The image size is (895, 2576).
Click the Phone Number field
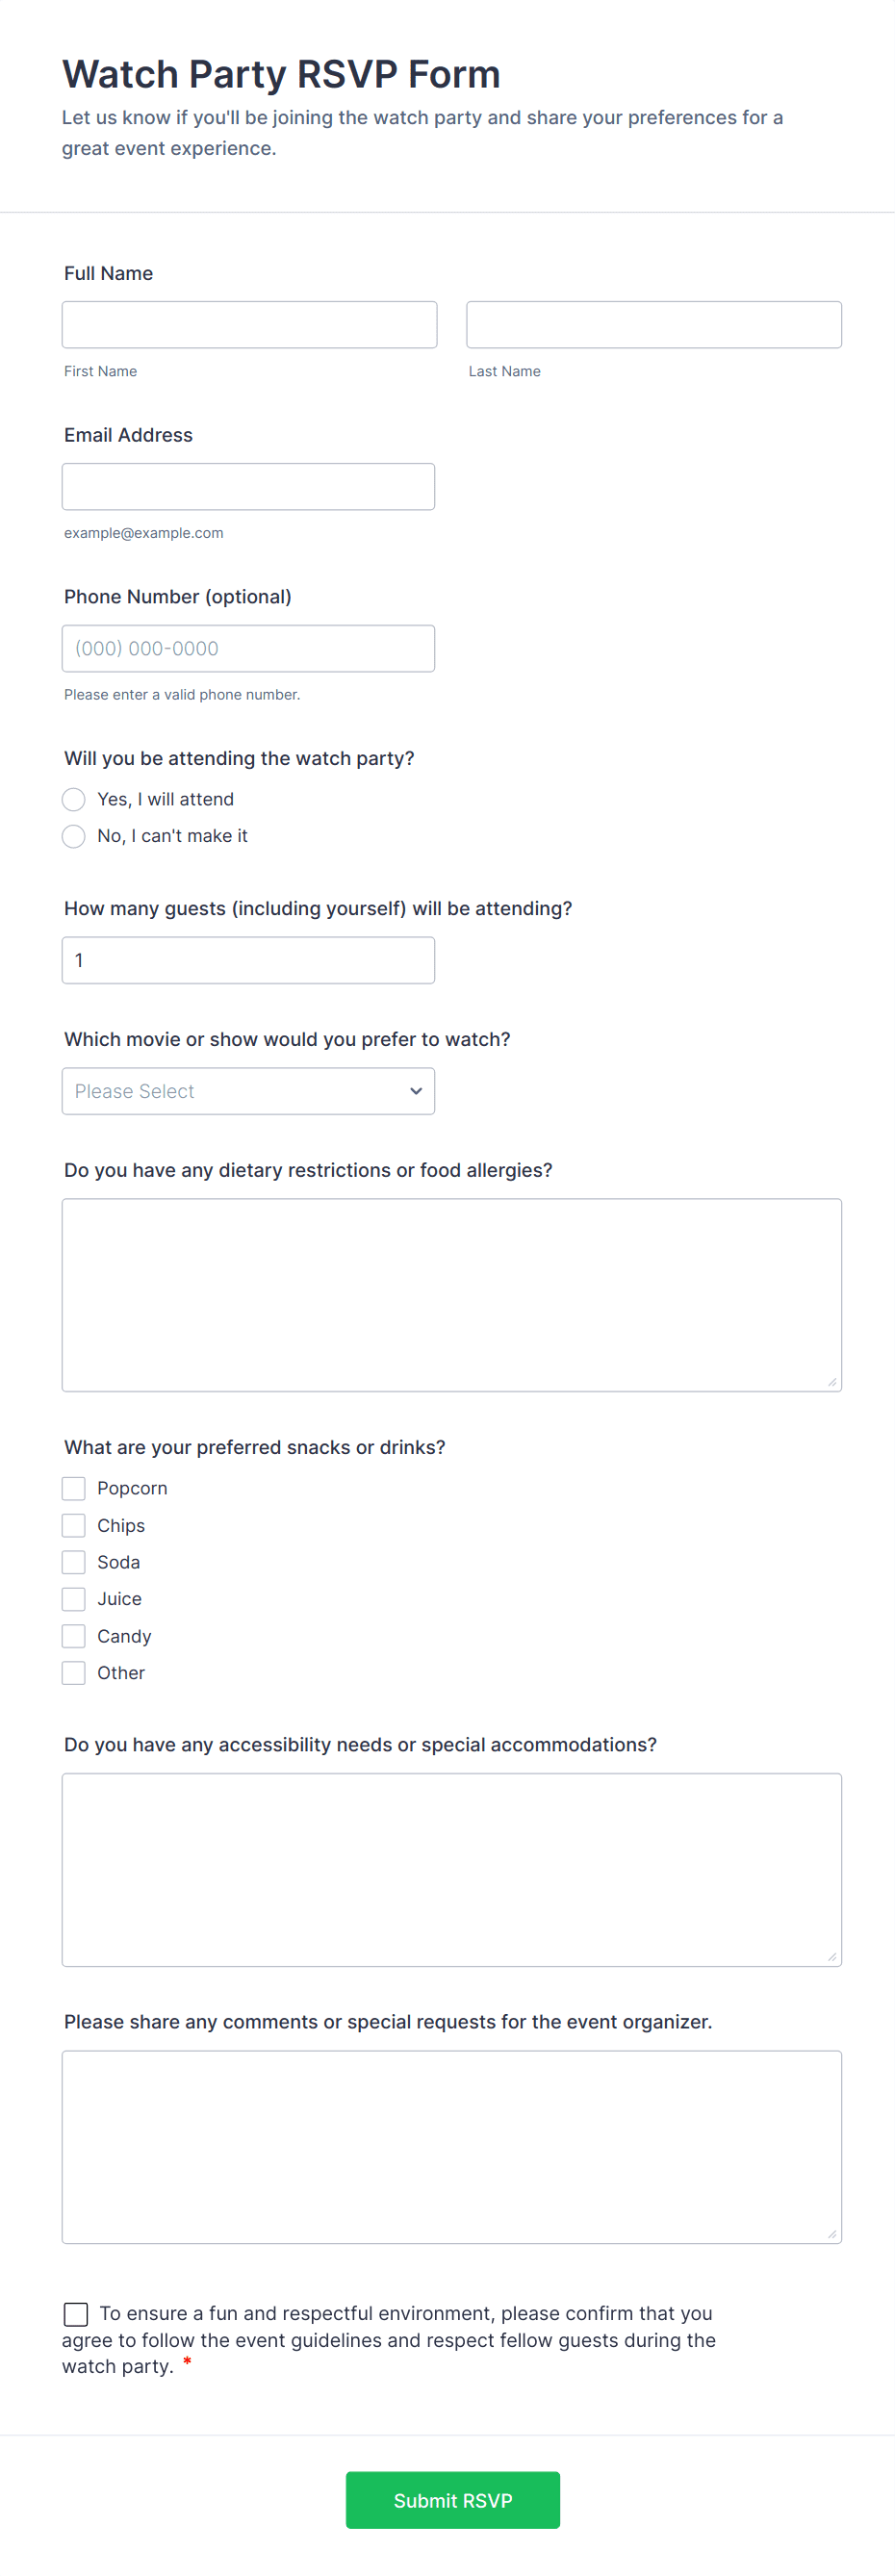tap(248, 649)
